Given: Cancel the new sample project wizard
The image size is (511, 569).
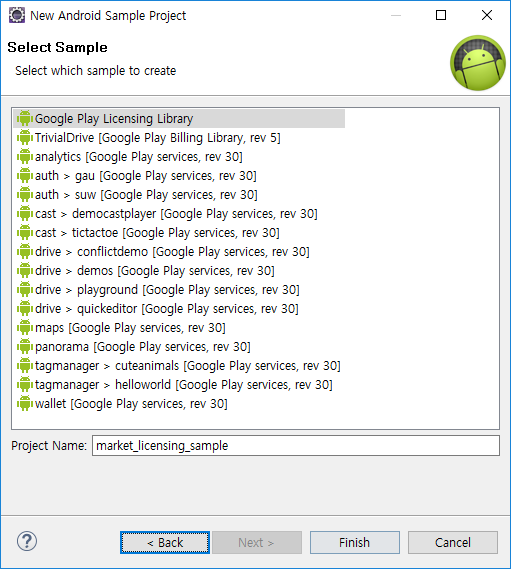Looking at the screenshot, I should click(453, 543).
